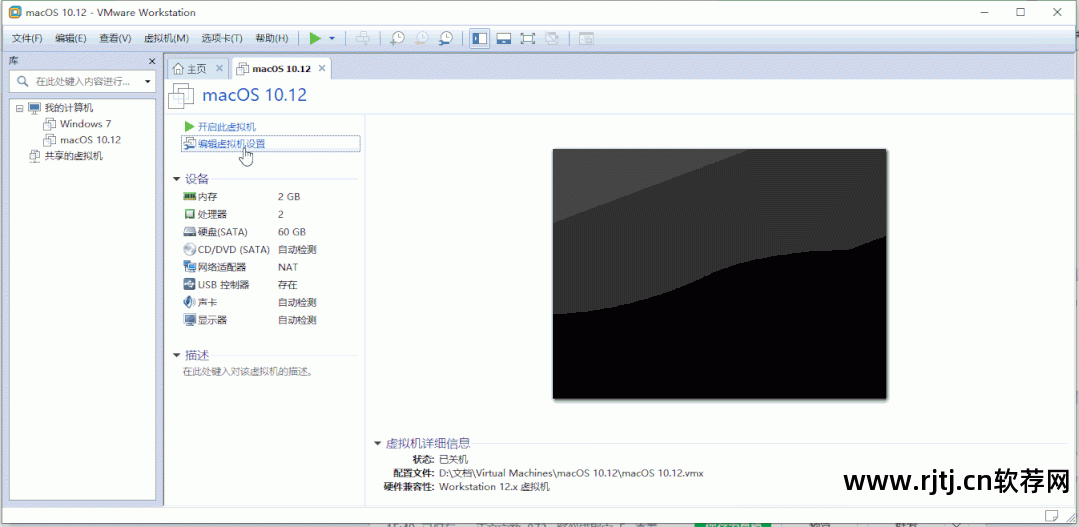
Task: Collapse the 描述 section
Action: (x=177, y=355)
